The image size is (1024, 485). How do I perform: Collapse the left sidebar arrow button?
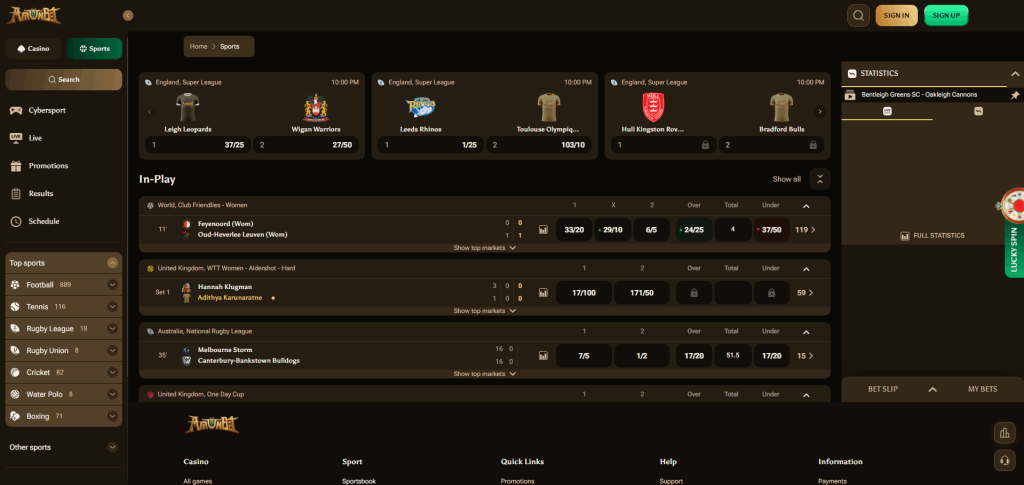[x=128, y=16]
